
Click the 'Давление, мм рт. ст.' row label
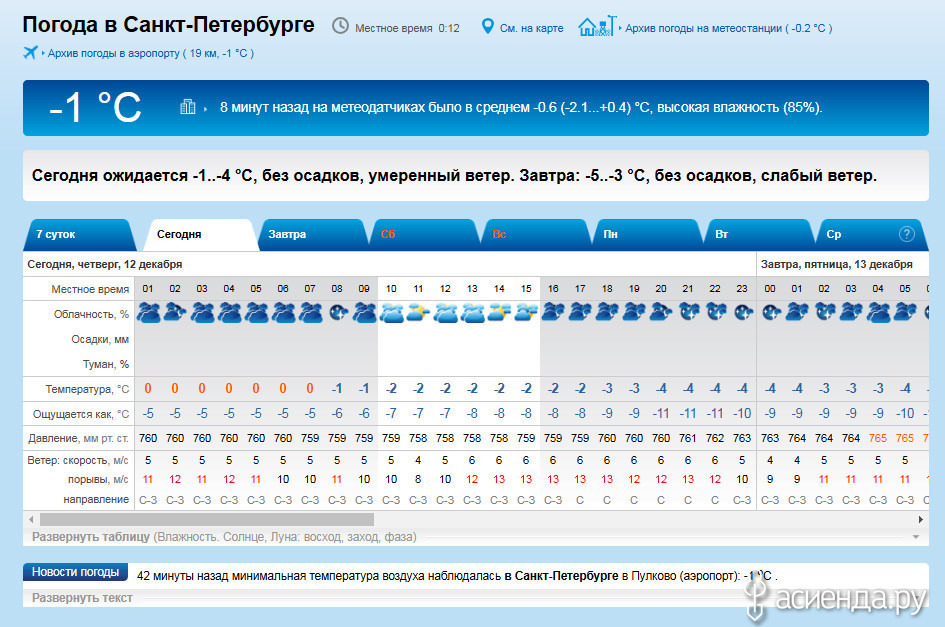click(78, 438)
